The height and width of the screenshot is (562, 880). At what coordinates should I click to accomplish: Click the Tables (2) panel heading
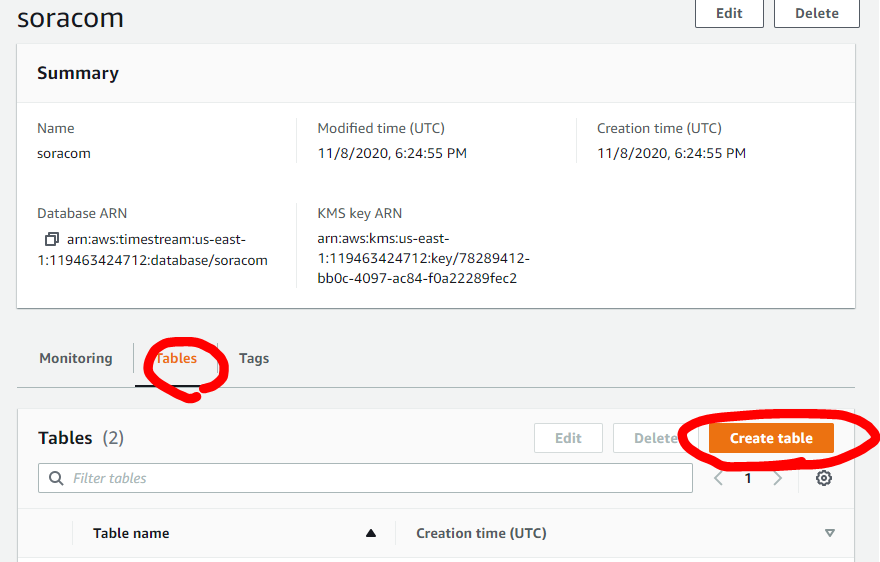(x=81, y=438)
